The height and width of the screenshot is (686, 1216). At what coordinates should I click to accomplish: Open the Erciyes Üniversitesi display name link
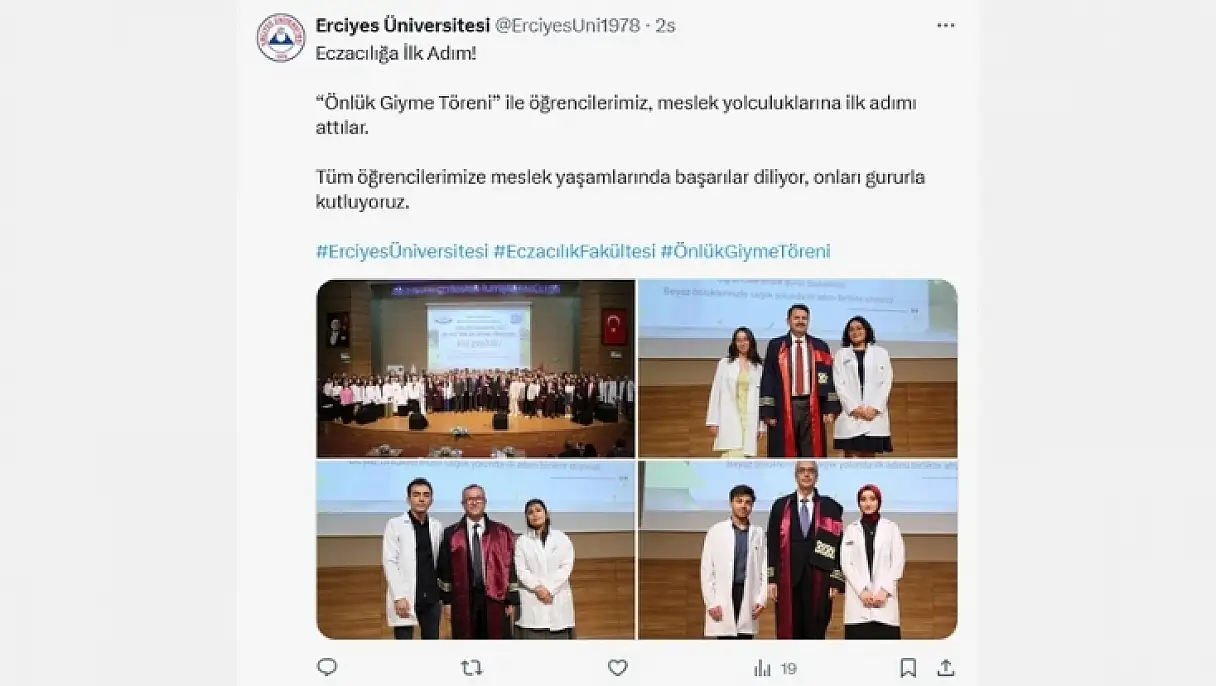402,25
